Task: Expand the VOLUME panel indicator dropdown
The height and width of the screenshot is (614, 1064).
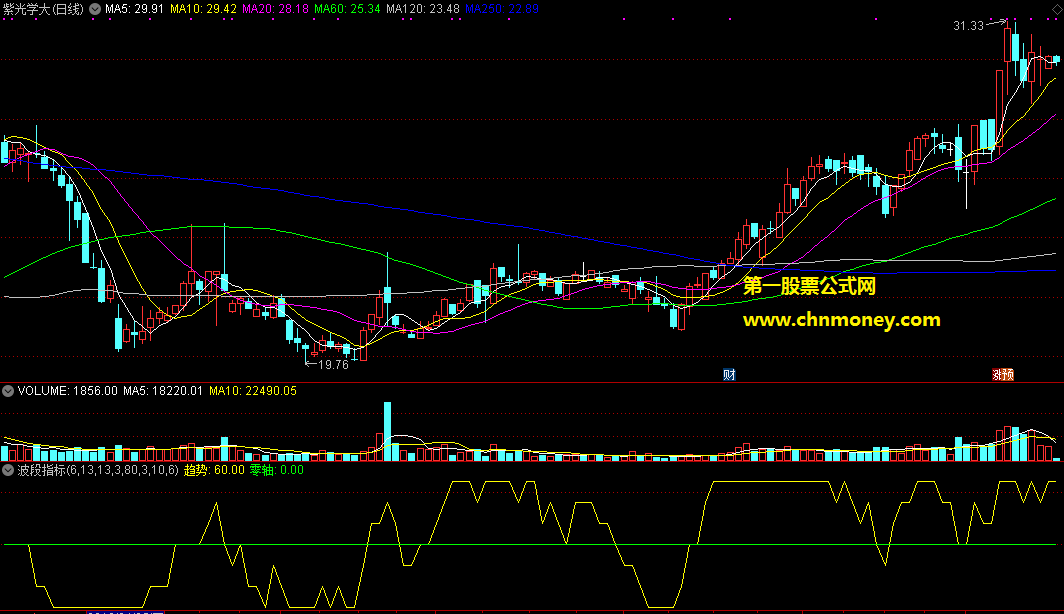Action: (8, 391)
